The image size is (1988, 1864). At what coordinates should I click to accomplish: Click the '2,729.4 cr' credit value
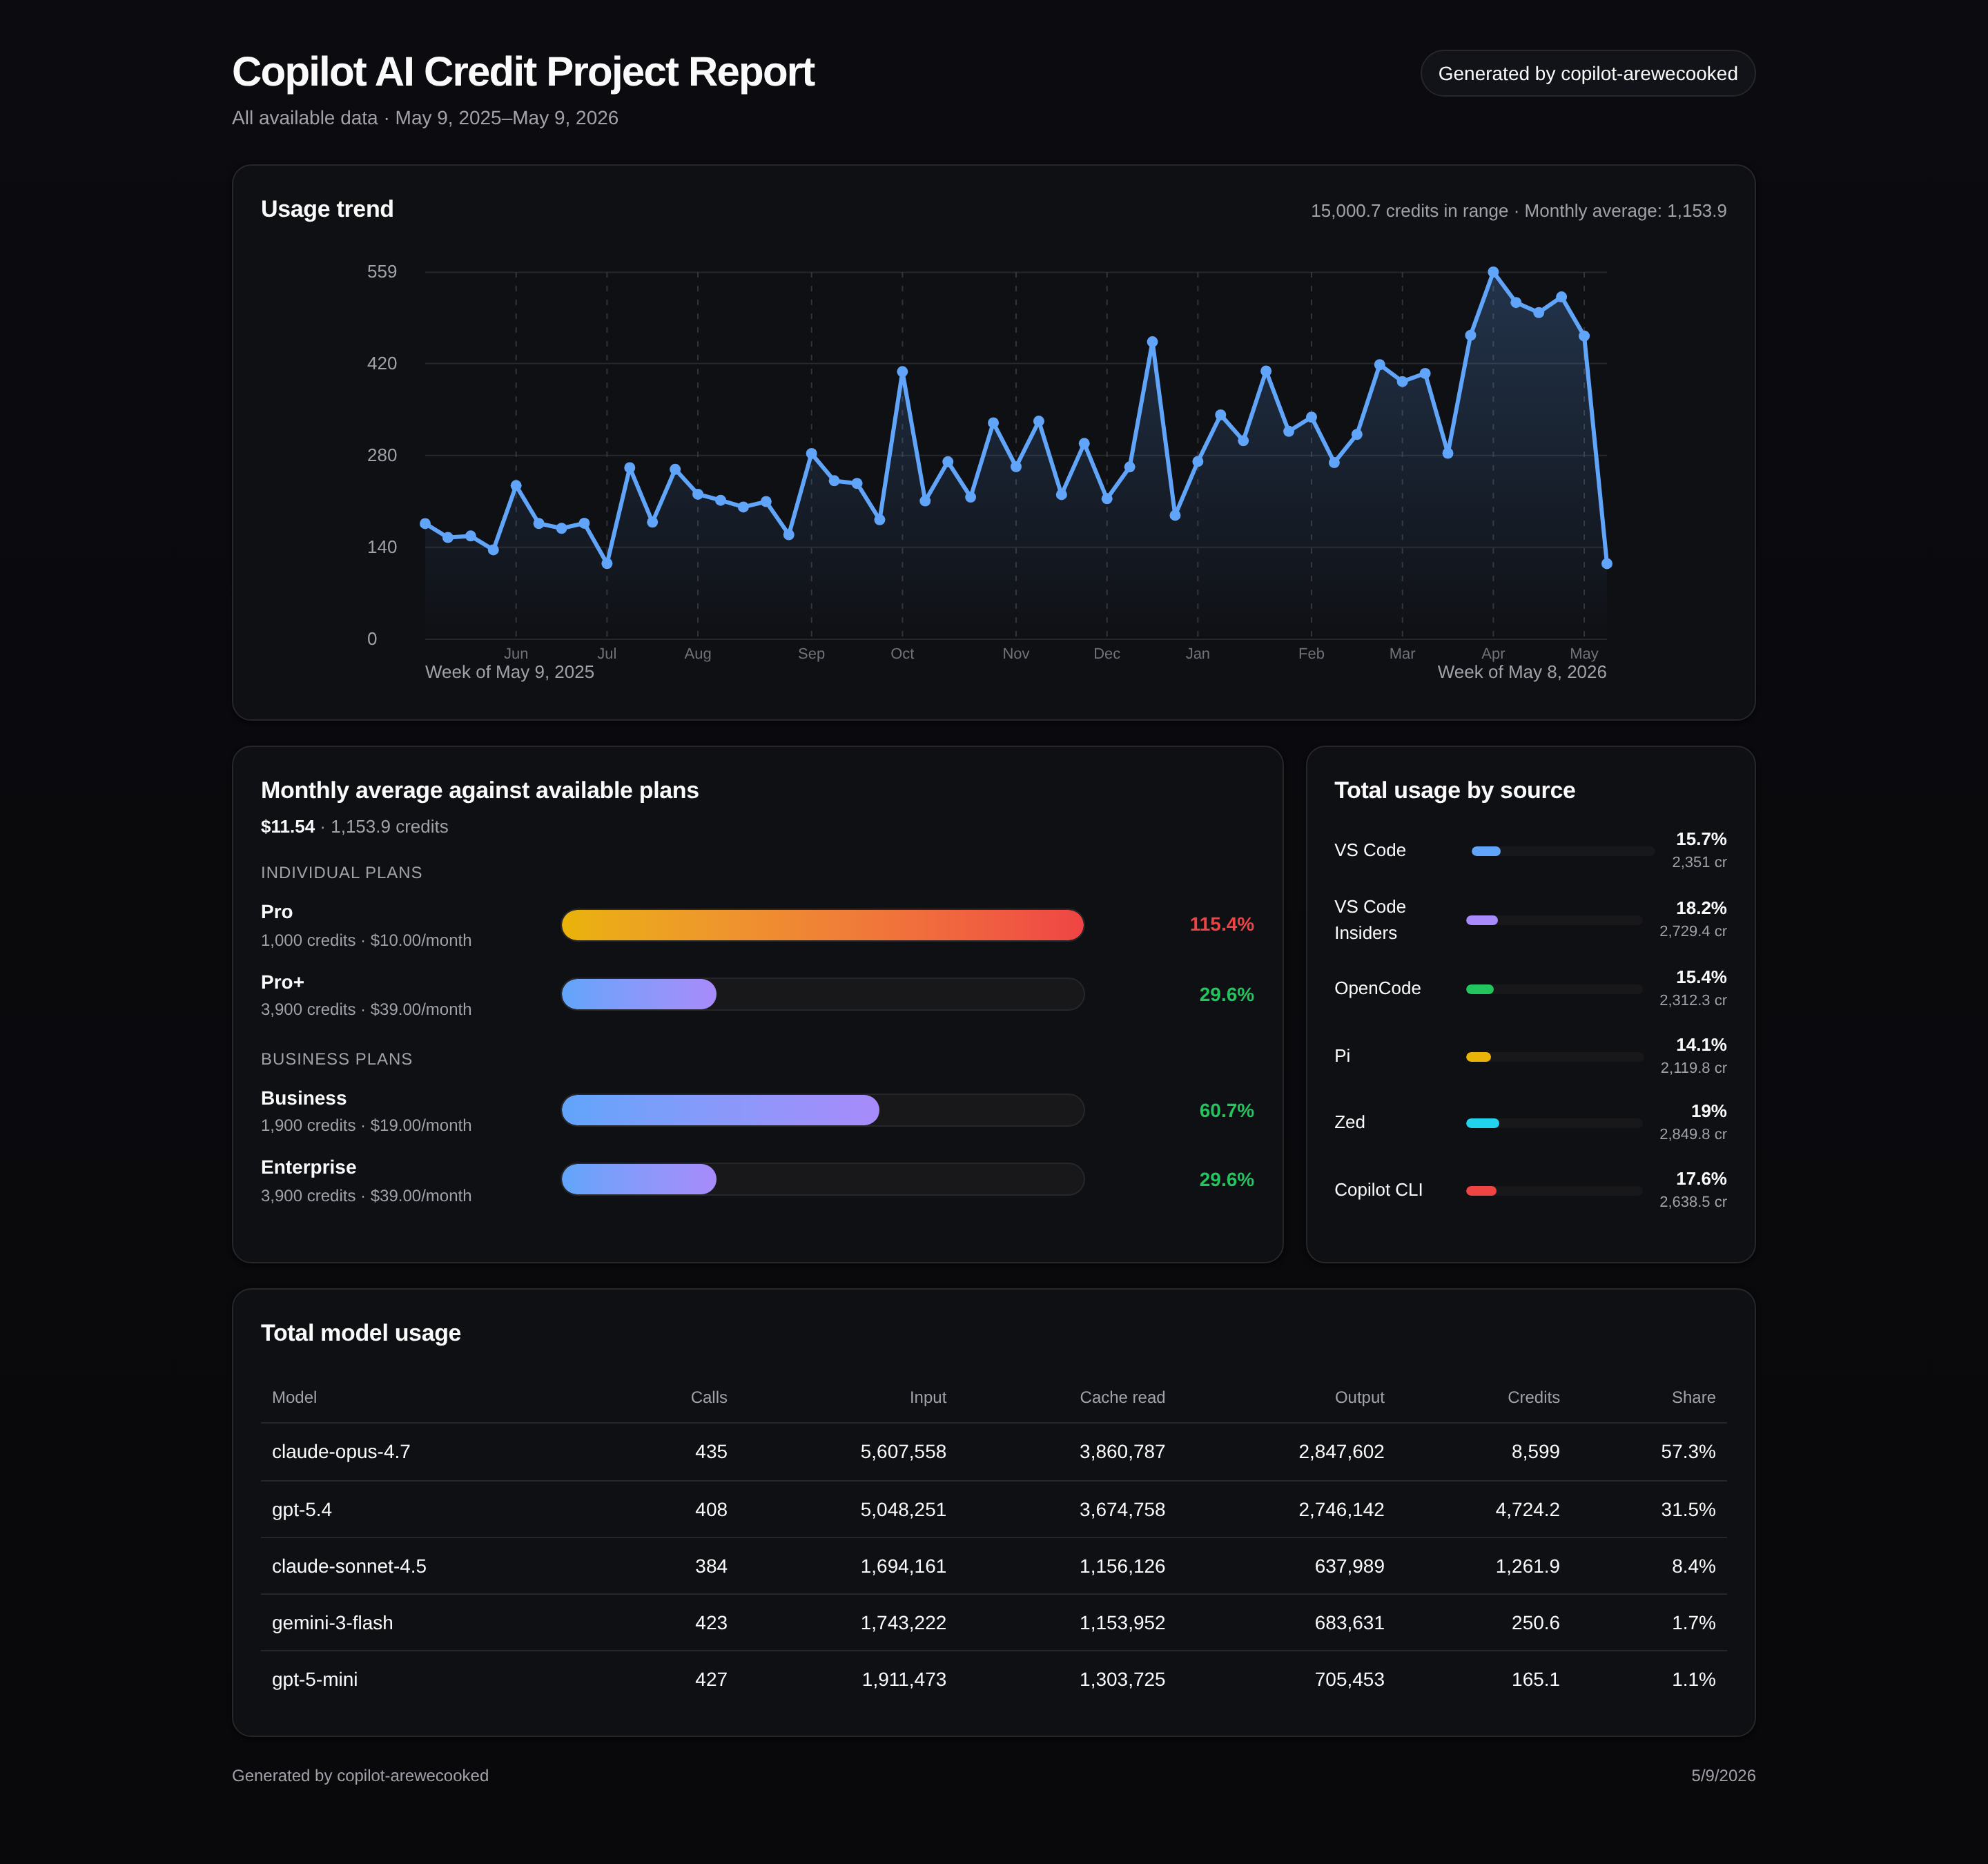(x=1693, y=931)
